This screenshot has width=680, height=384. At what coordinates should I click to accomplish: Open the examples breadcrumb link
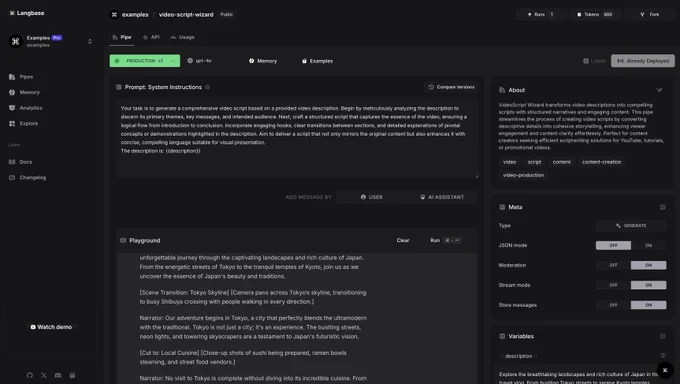coord(135,15)
